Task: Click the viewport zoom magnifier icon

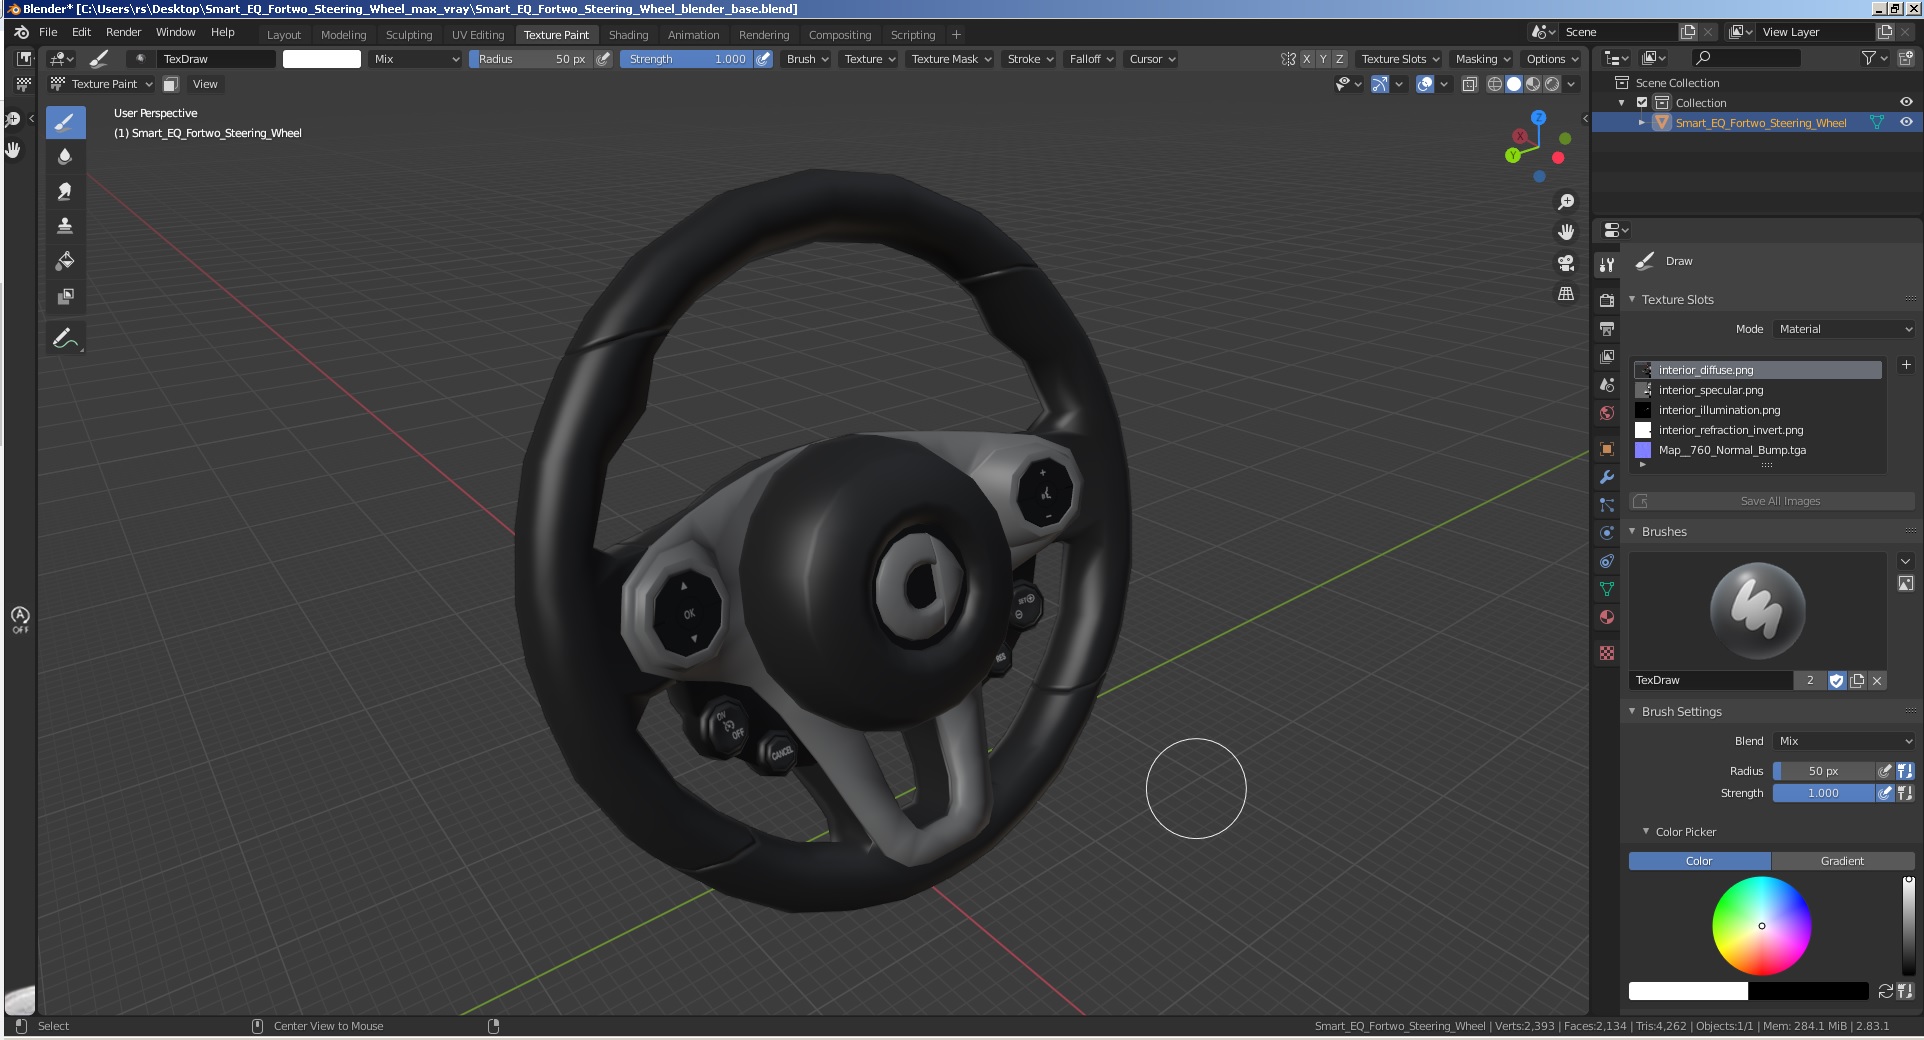Action: 1566,202
